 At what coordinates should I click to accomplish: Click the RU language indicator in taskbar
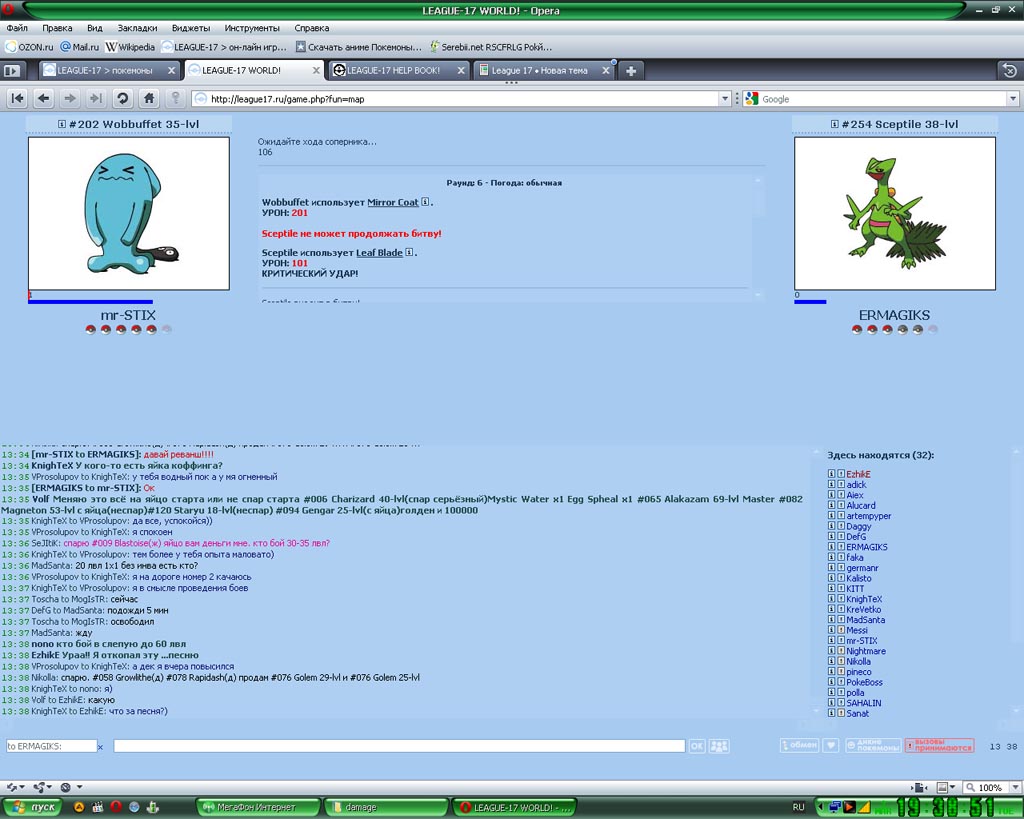(798, 807)
